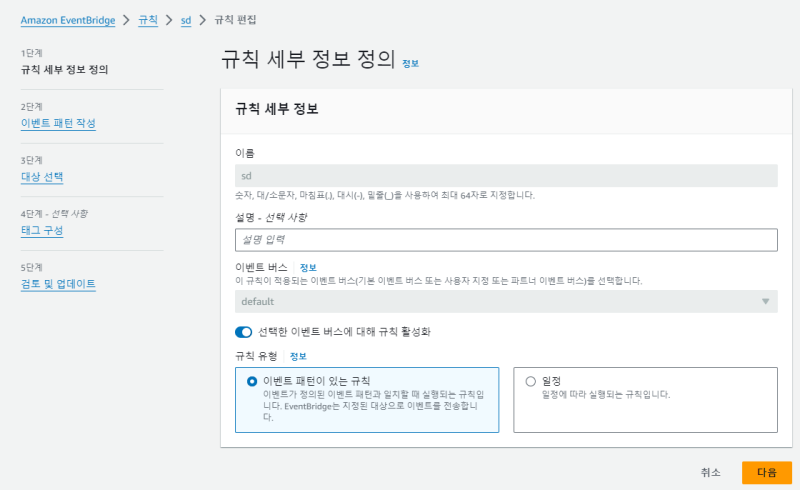Click the orange 다음 button
Image resolution: width=800 pixels, height=490 pixels.
tap(766, 472)
